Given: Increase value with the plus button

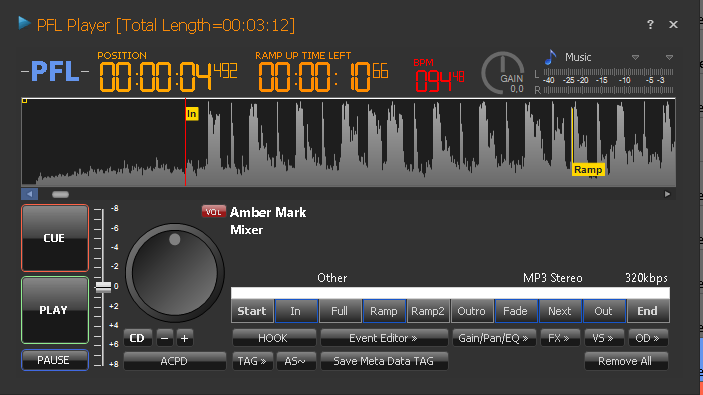Looking at the screenshot, I should [x=185, y=338].
